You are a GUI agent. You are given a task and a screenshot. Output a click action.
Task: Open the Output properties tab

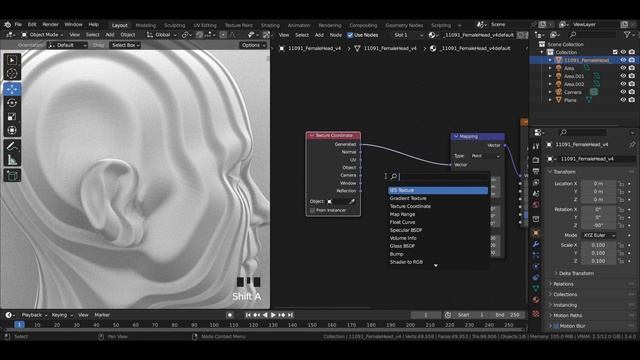click(536, 171)
